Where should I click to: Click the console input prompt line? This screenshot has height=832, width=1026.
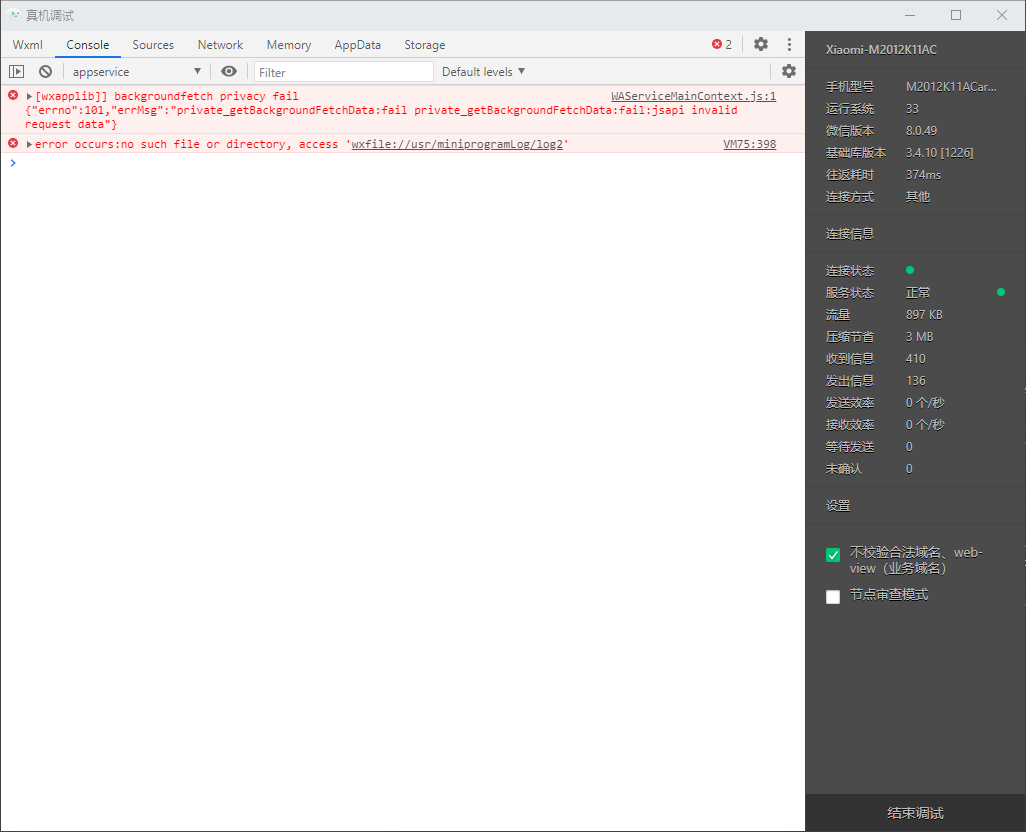tap(402, 162)
